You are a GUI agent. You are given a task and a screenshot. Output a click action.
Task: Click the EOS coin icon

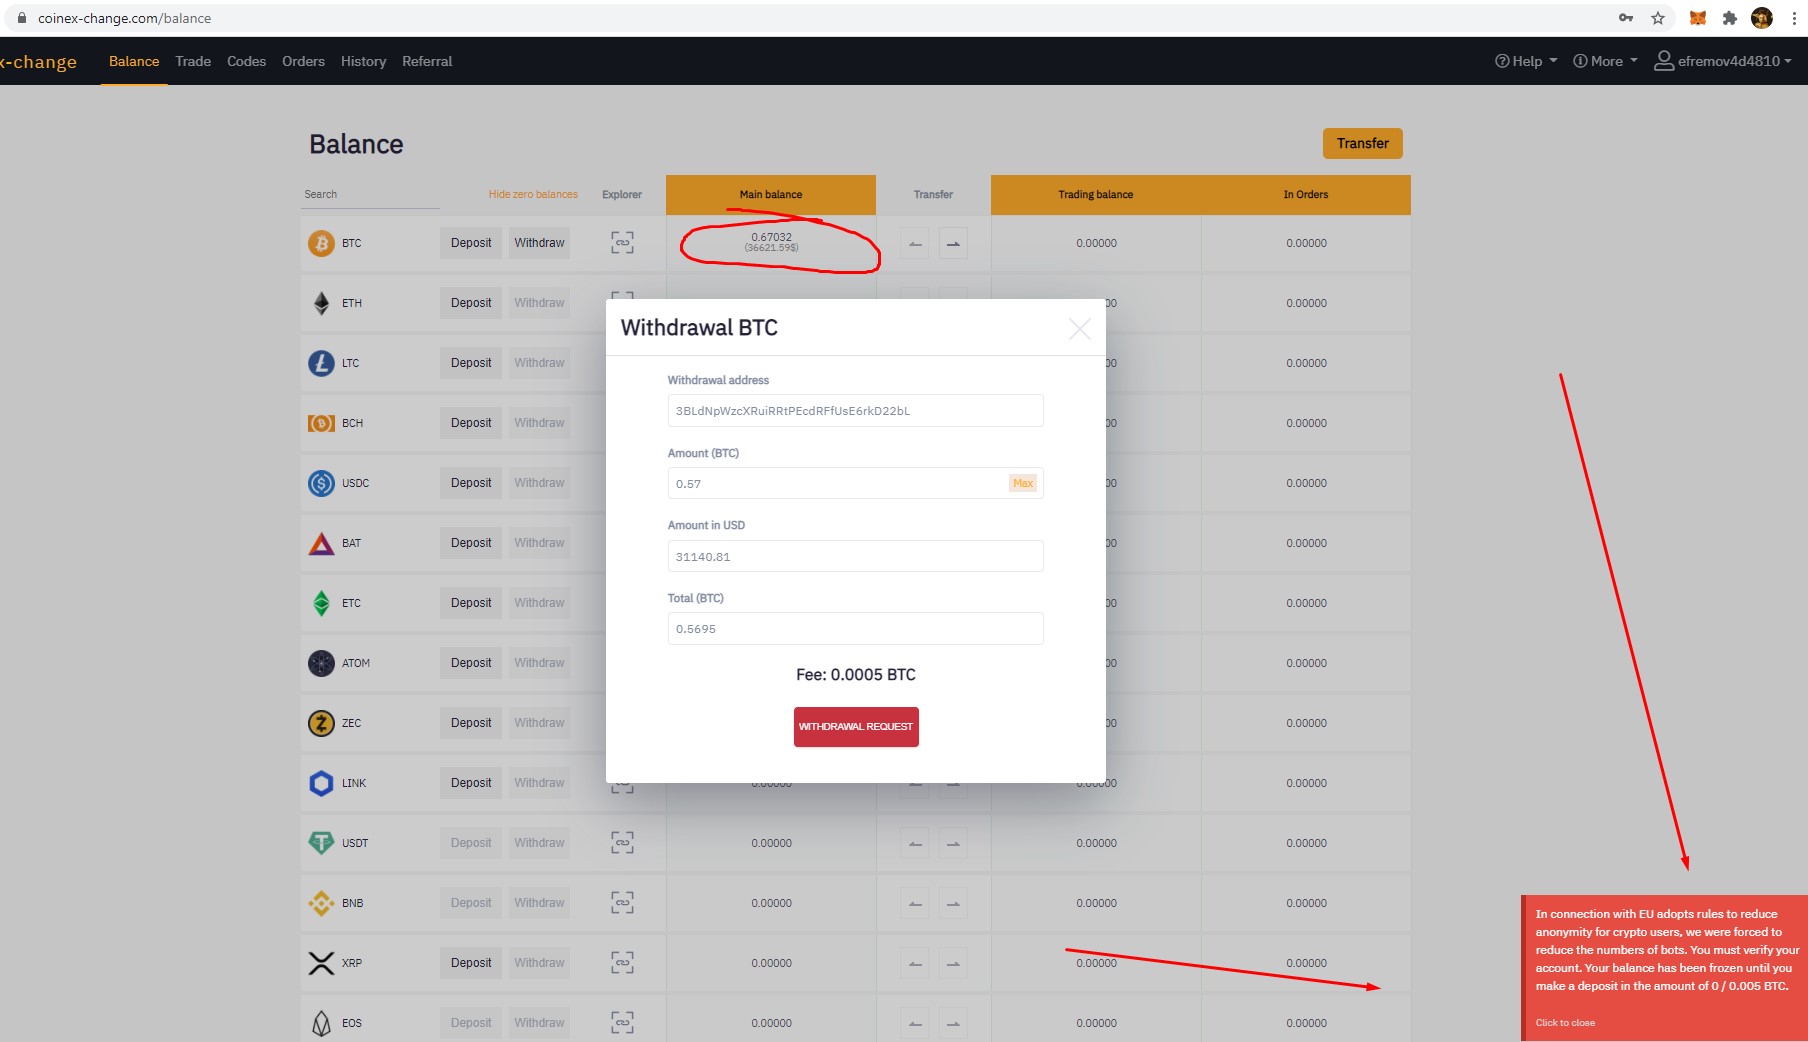click(321, 1023)
